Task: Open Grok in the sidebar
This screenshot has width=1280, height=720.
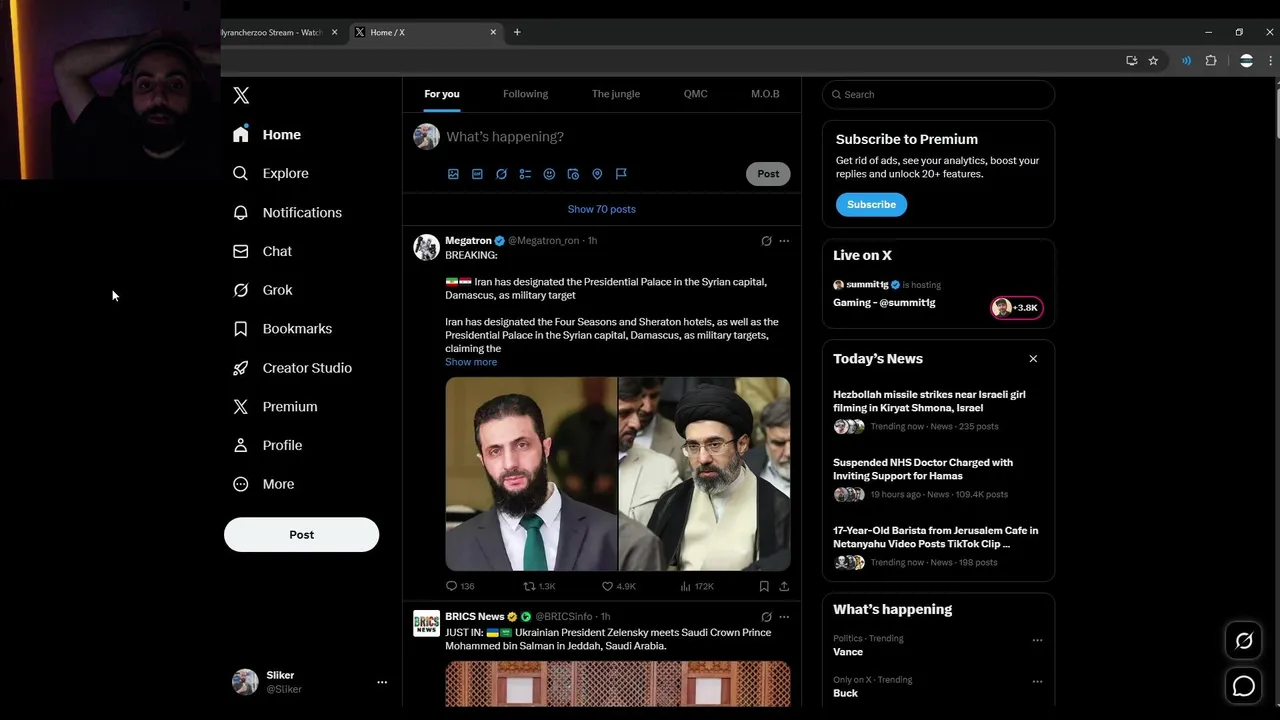Action: click(263, 290)
